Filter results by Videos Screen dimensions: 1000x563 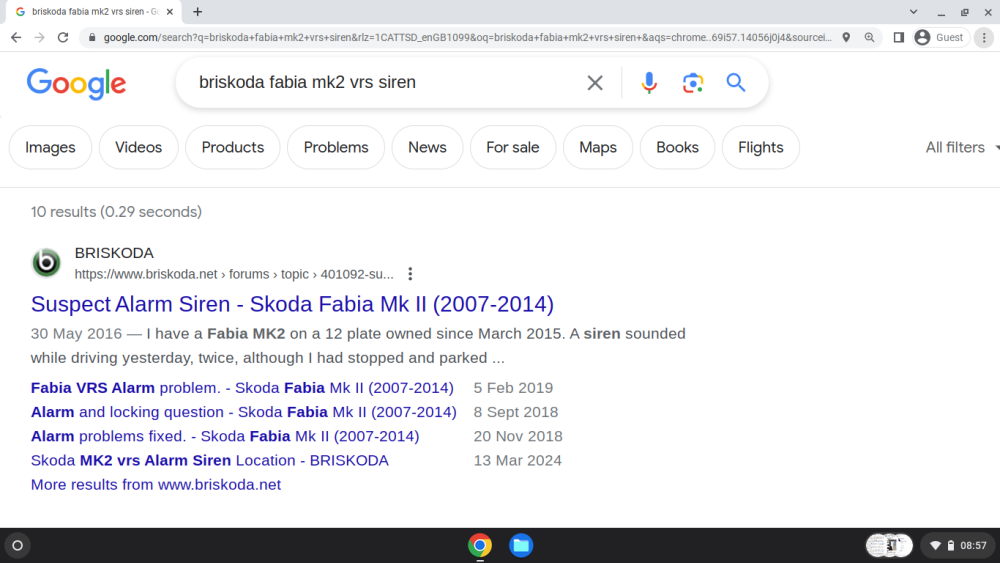tap(138, 147)
